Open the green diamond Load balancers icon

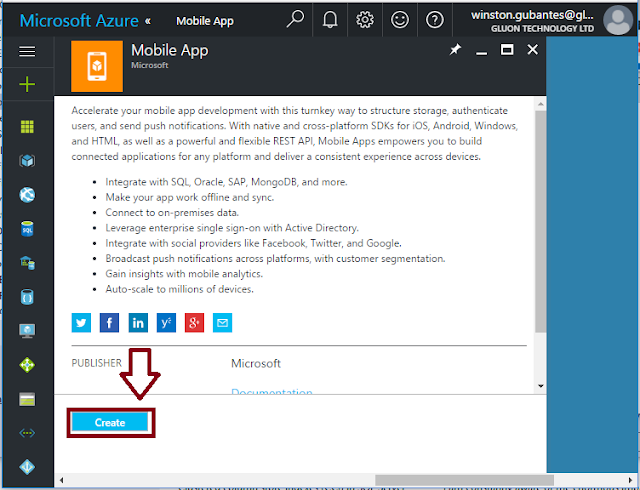pyautogui.click(x=27, y=365)
